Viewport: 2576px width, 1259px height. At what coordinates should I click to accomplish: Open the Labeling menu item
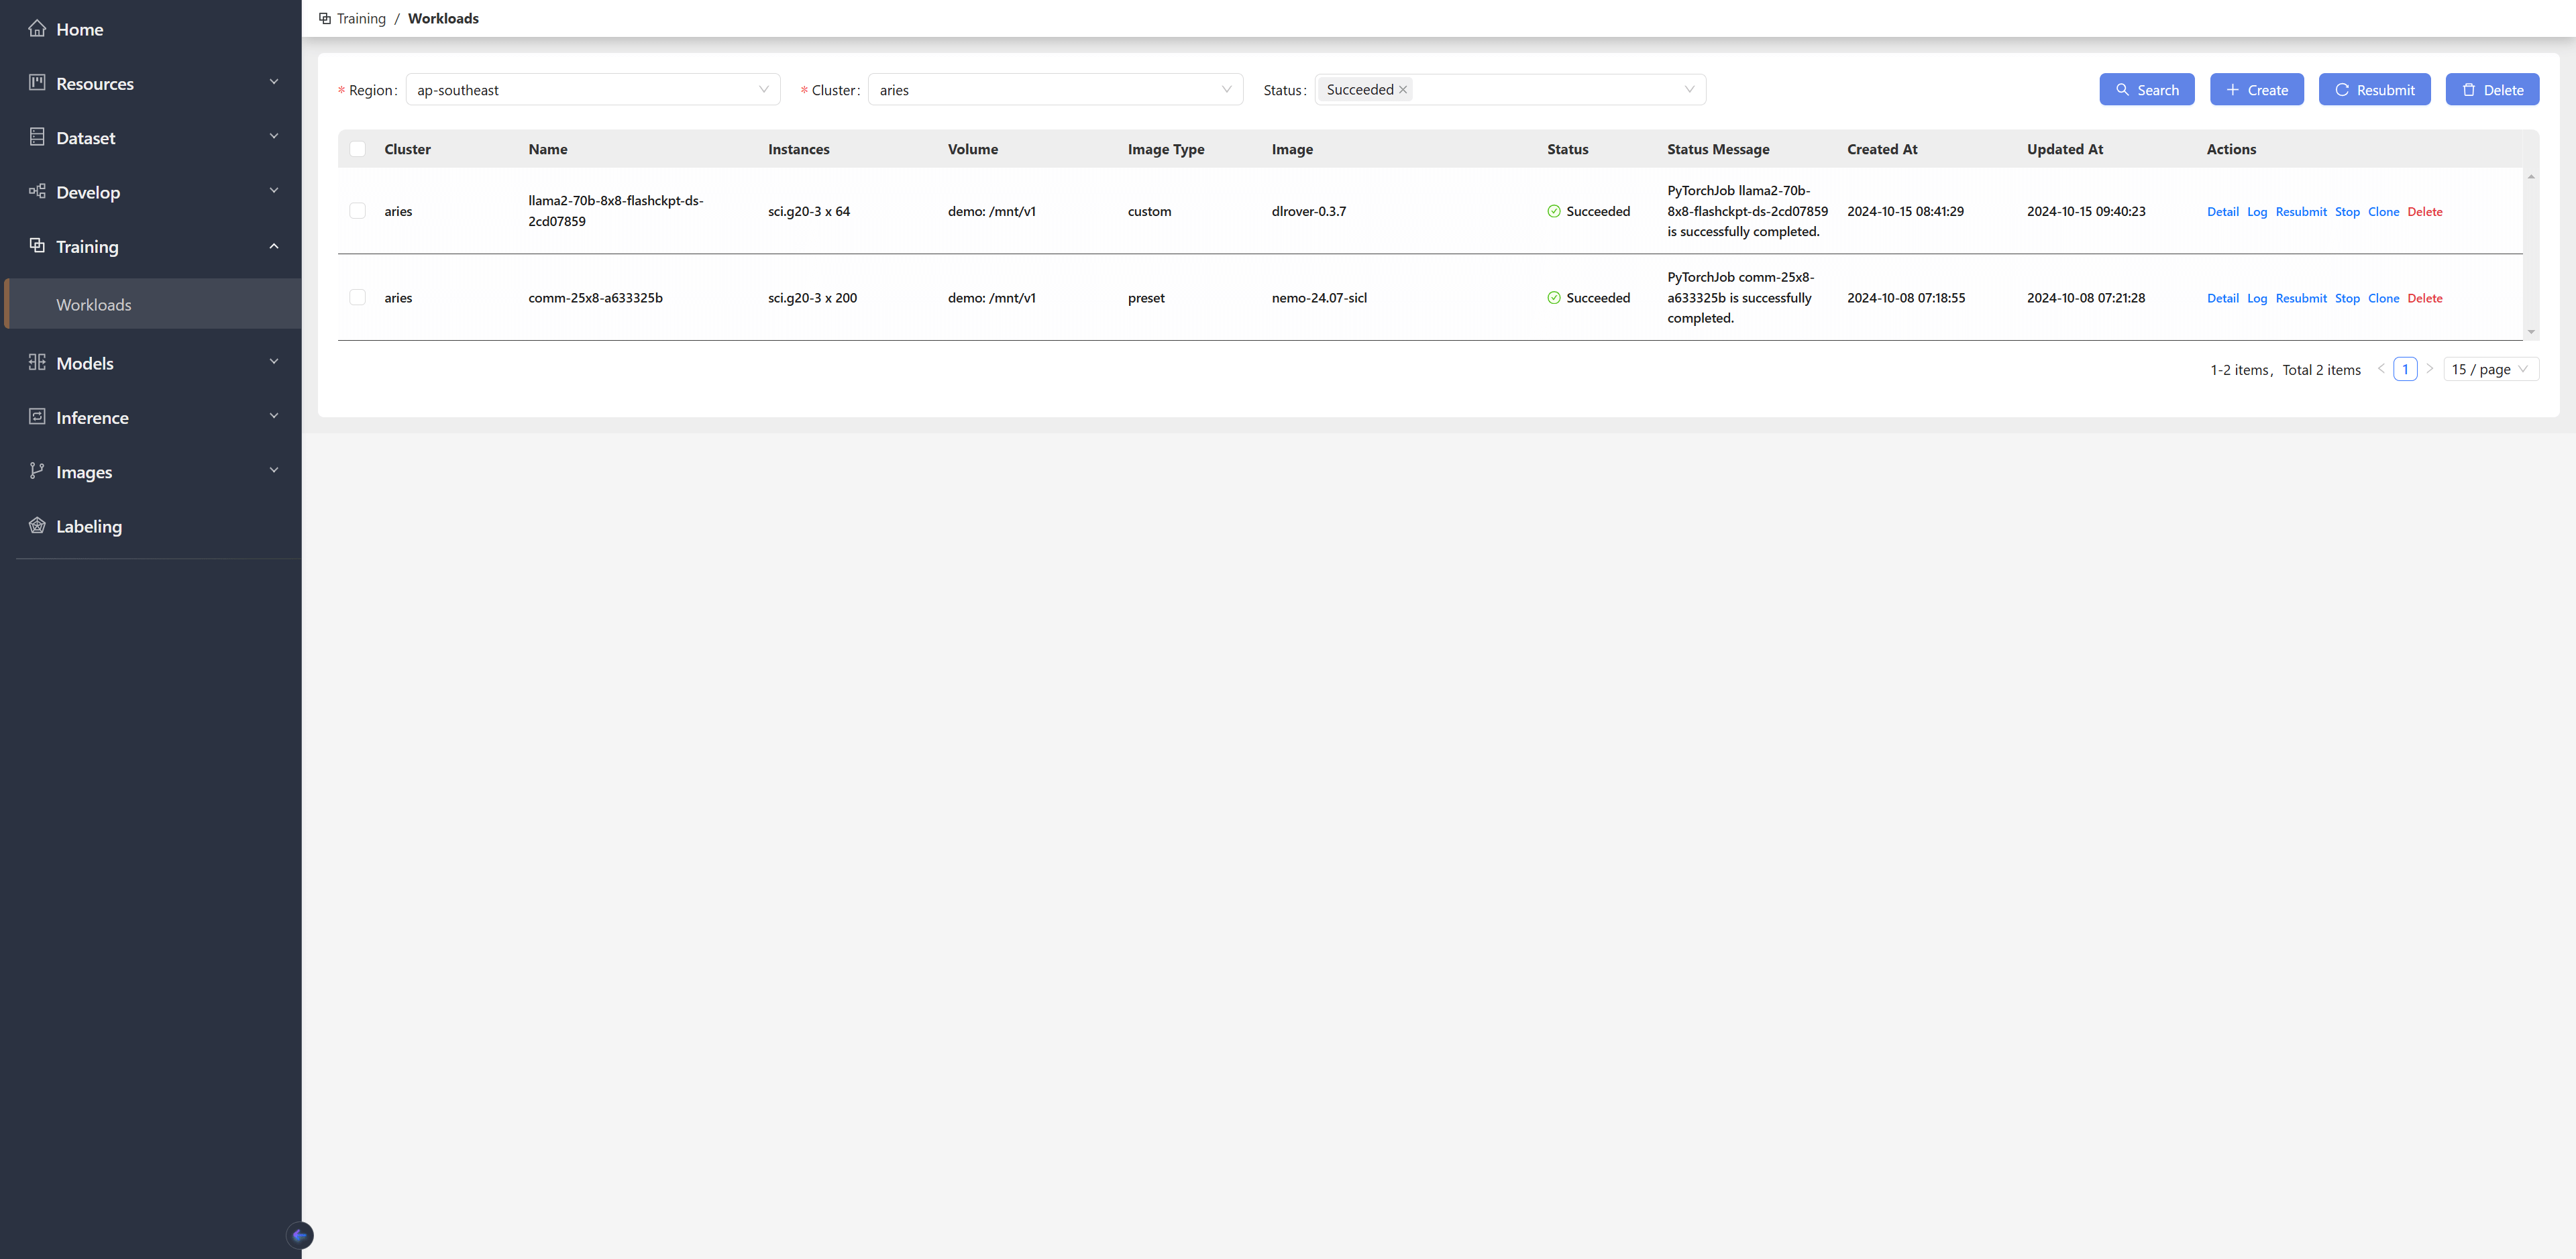coord(151,526)
